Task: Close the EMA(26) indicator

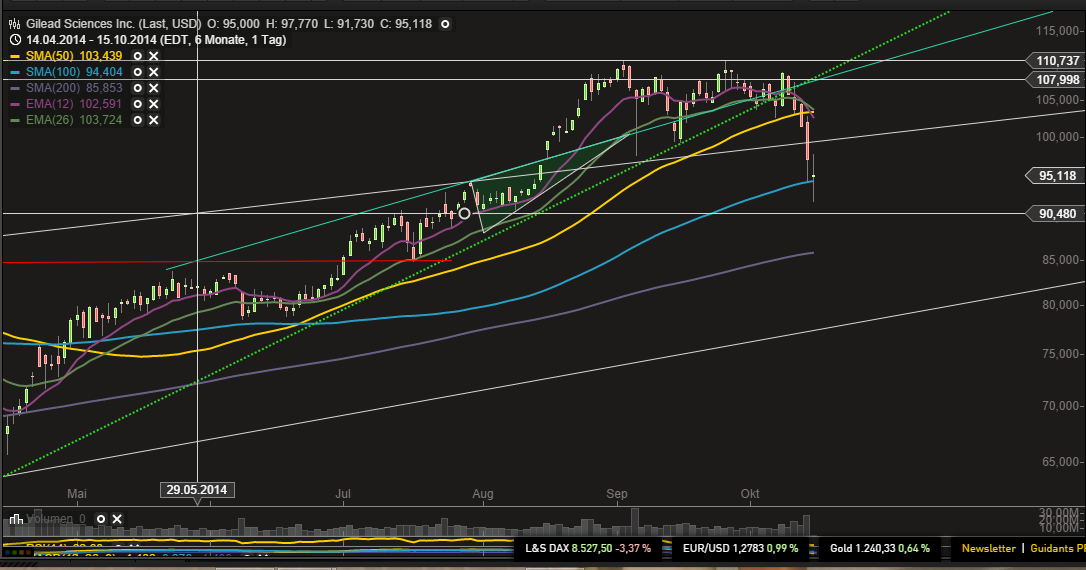Action: point(154,121)
